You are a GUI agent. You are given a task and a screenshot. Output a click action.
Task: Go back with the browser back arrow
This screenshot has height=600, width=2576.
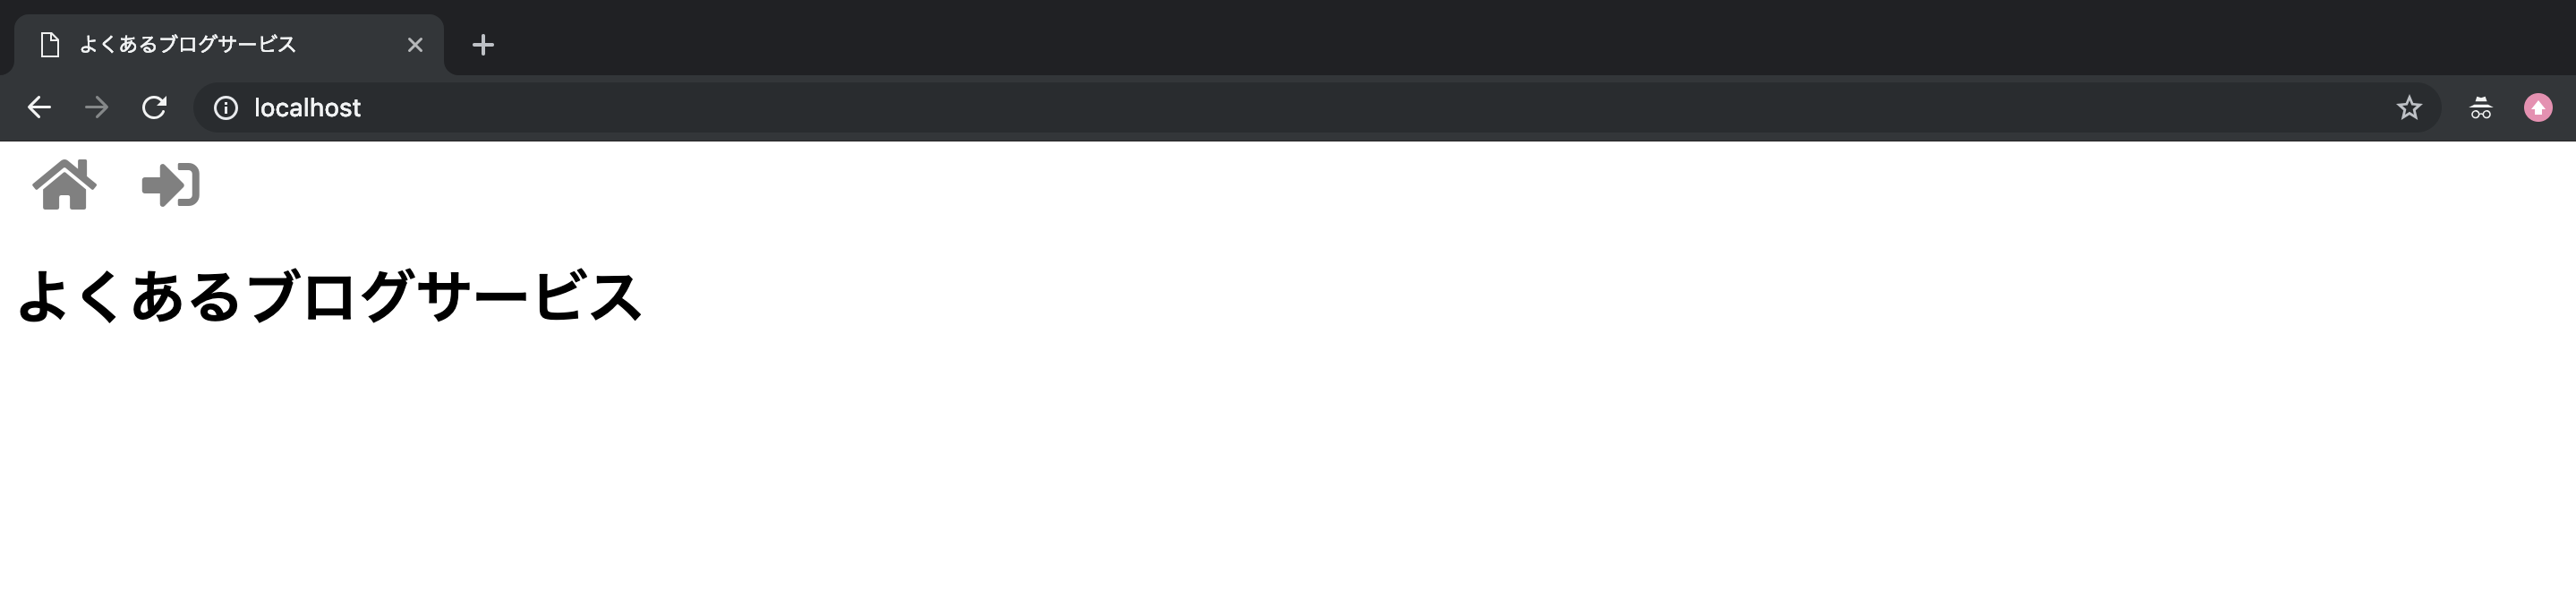tap(39, 107)
